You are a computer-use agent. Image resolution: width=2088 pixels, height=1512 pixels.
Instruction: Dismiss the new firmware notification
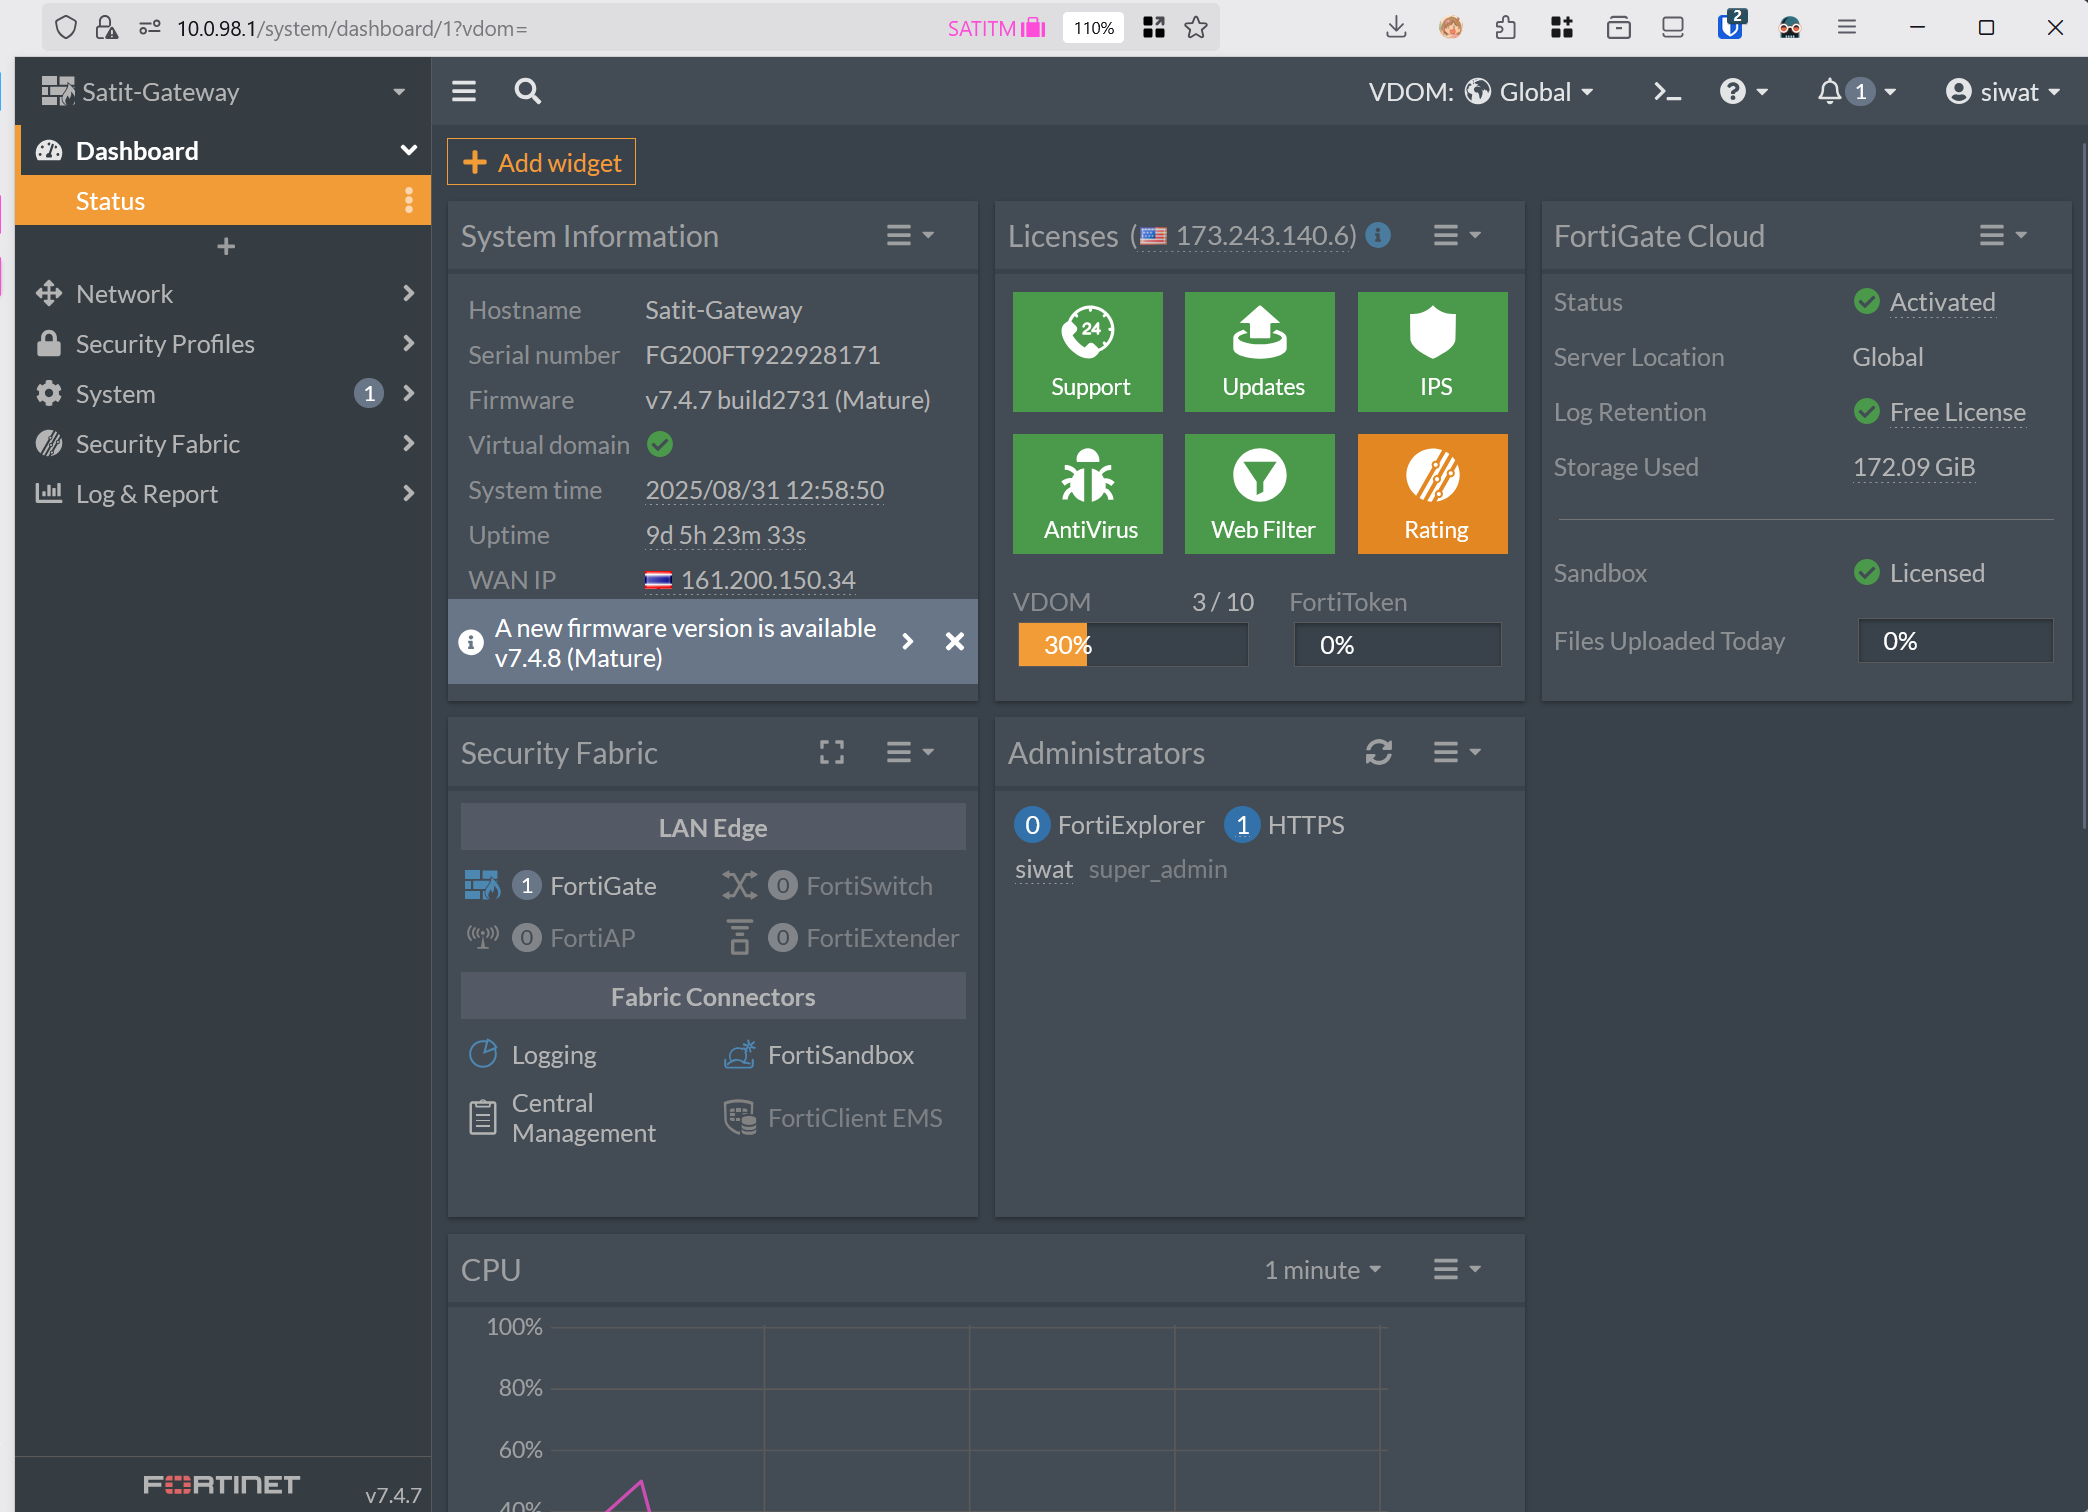955,642
